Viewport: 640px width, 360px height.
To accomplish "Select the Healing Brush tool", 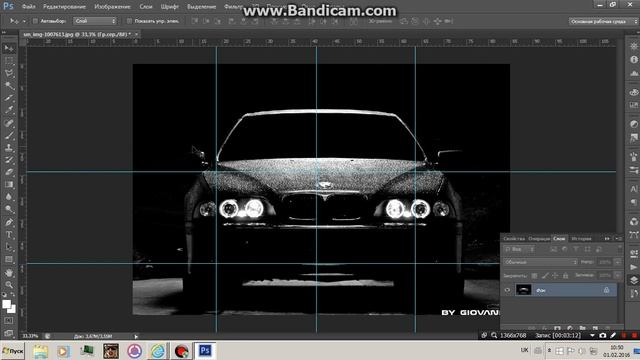I will tap(9, 123).
